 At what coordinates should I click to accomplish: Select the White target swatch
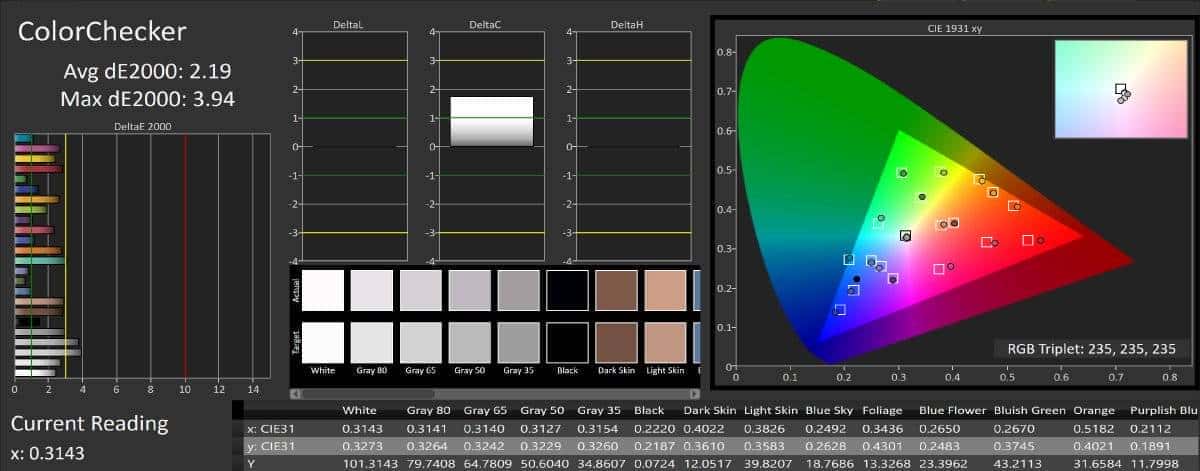(322, 342)
